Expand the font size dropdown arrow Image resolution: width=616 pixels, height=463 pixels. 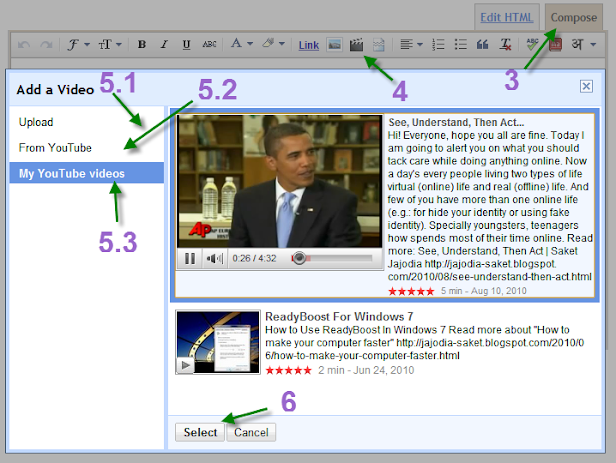[x=119, y=44]
